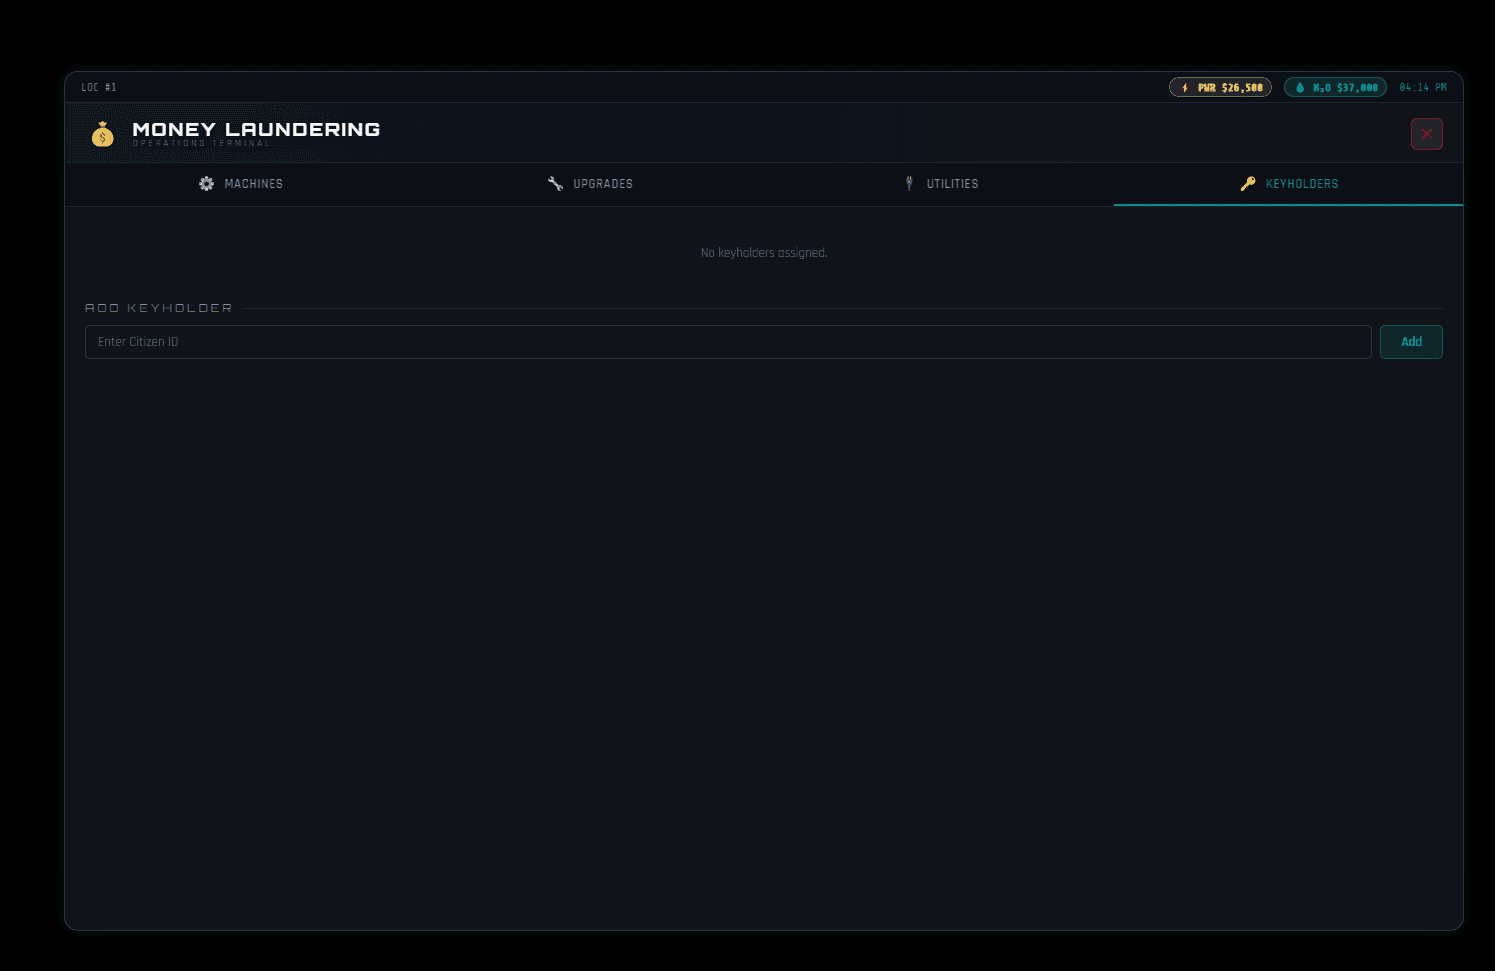Focus the Enter Citizen ID field
The image size is (1495, 971).
coord(728,342)
